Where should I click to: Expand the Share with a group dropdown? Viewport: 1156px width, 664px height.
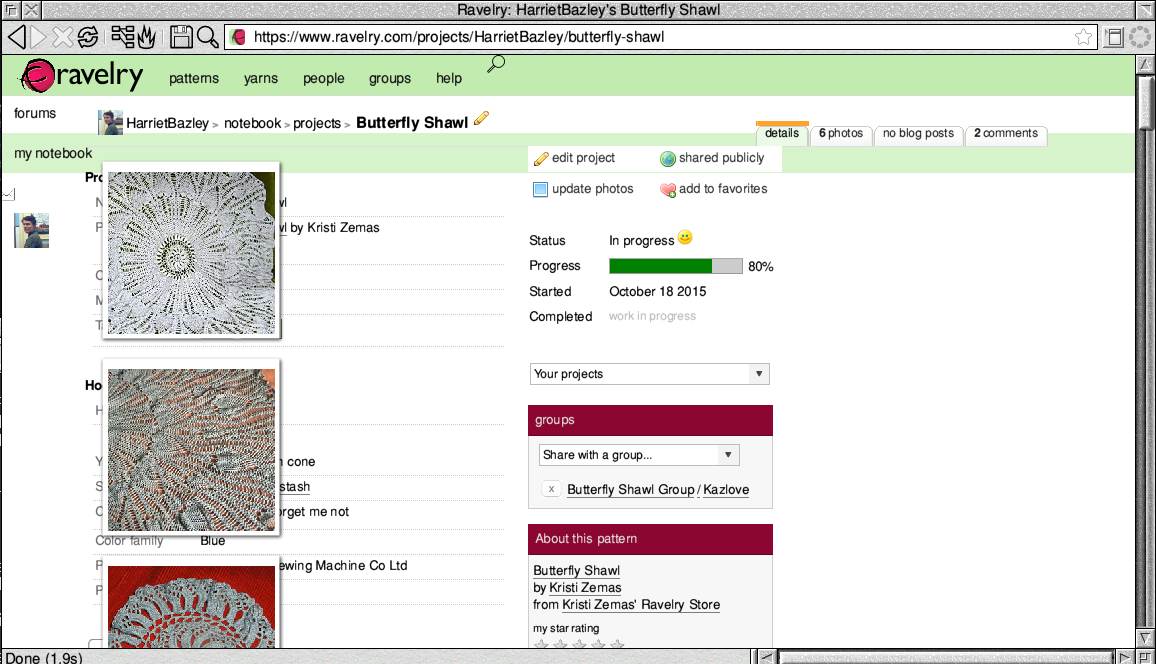click(639, 455)
